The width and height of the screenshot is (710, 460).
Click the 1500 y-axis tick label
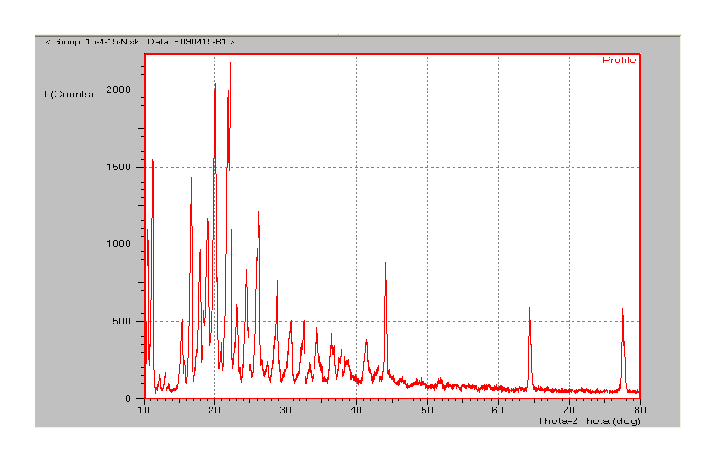[119, 167]
